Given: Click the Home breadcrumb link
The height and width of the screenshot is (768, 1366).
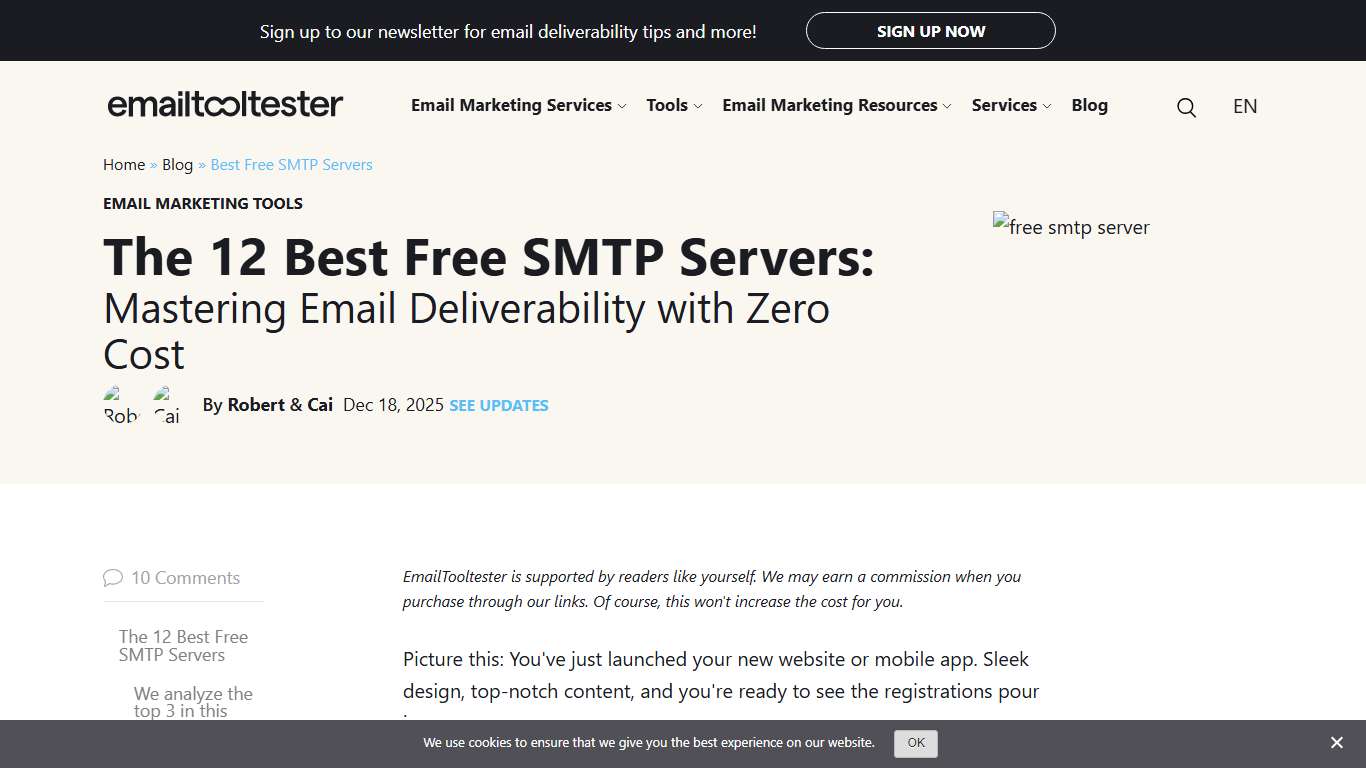Looking at the screenshot, I should [123, 164].
